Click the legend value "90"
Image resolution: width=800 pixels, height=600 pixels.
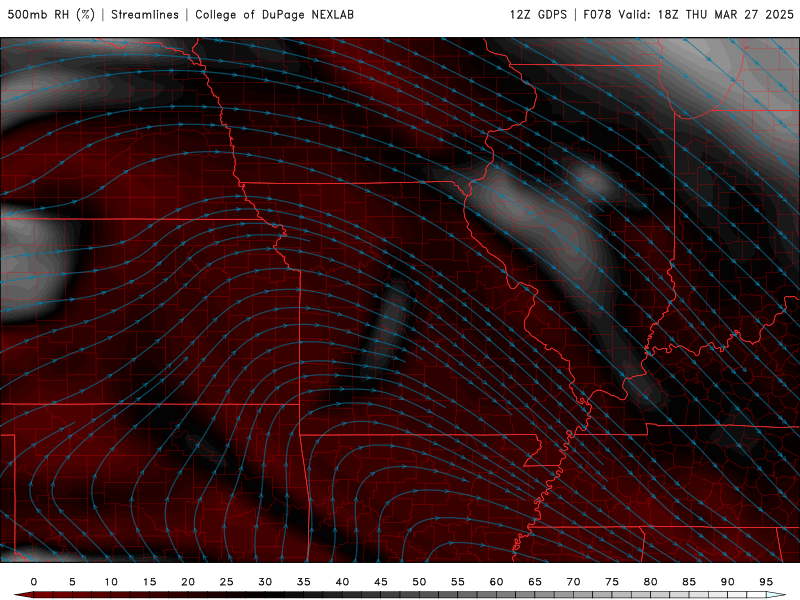(727, 582)
